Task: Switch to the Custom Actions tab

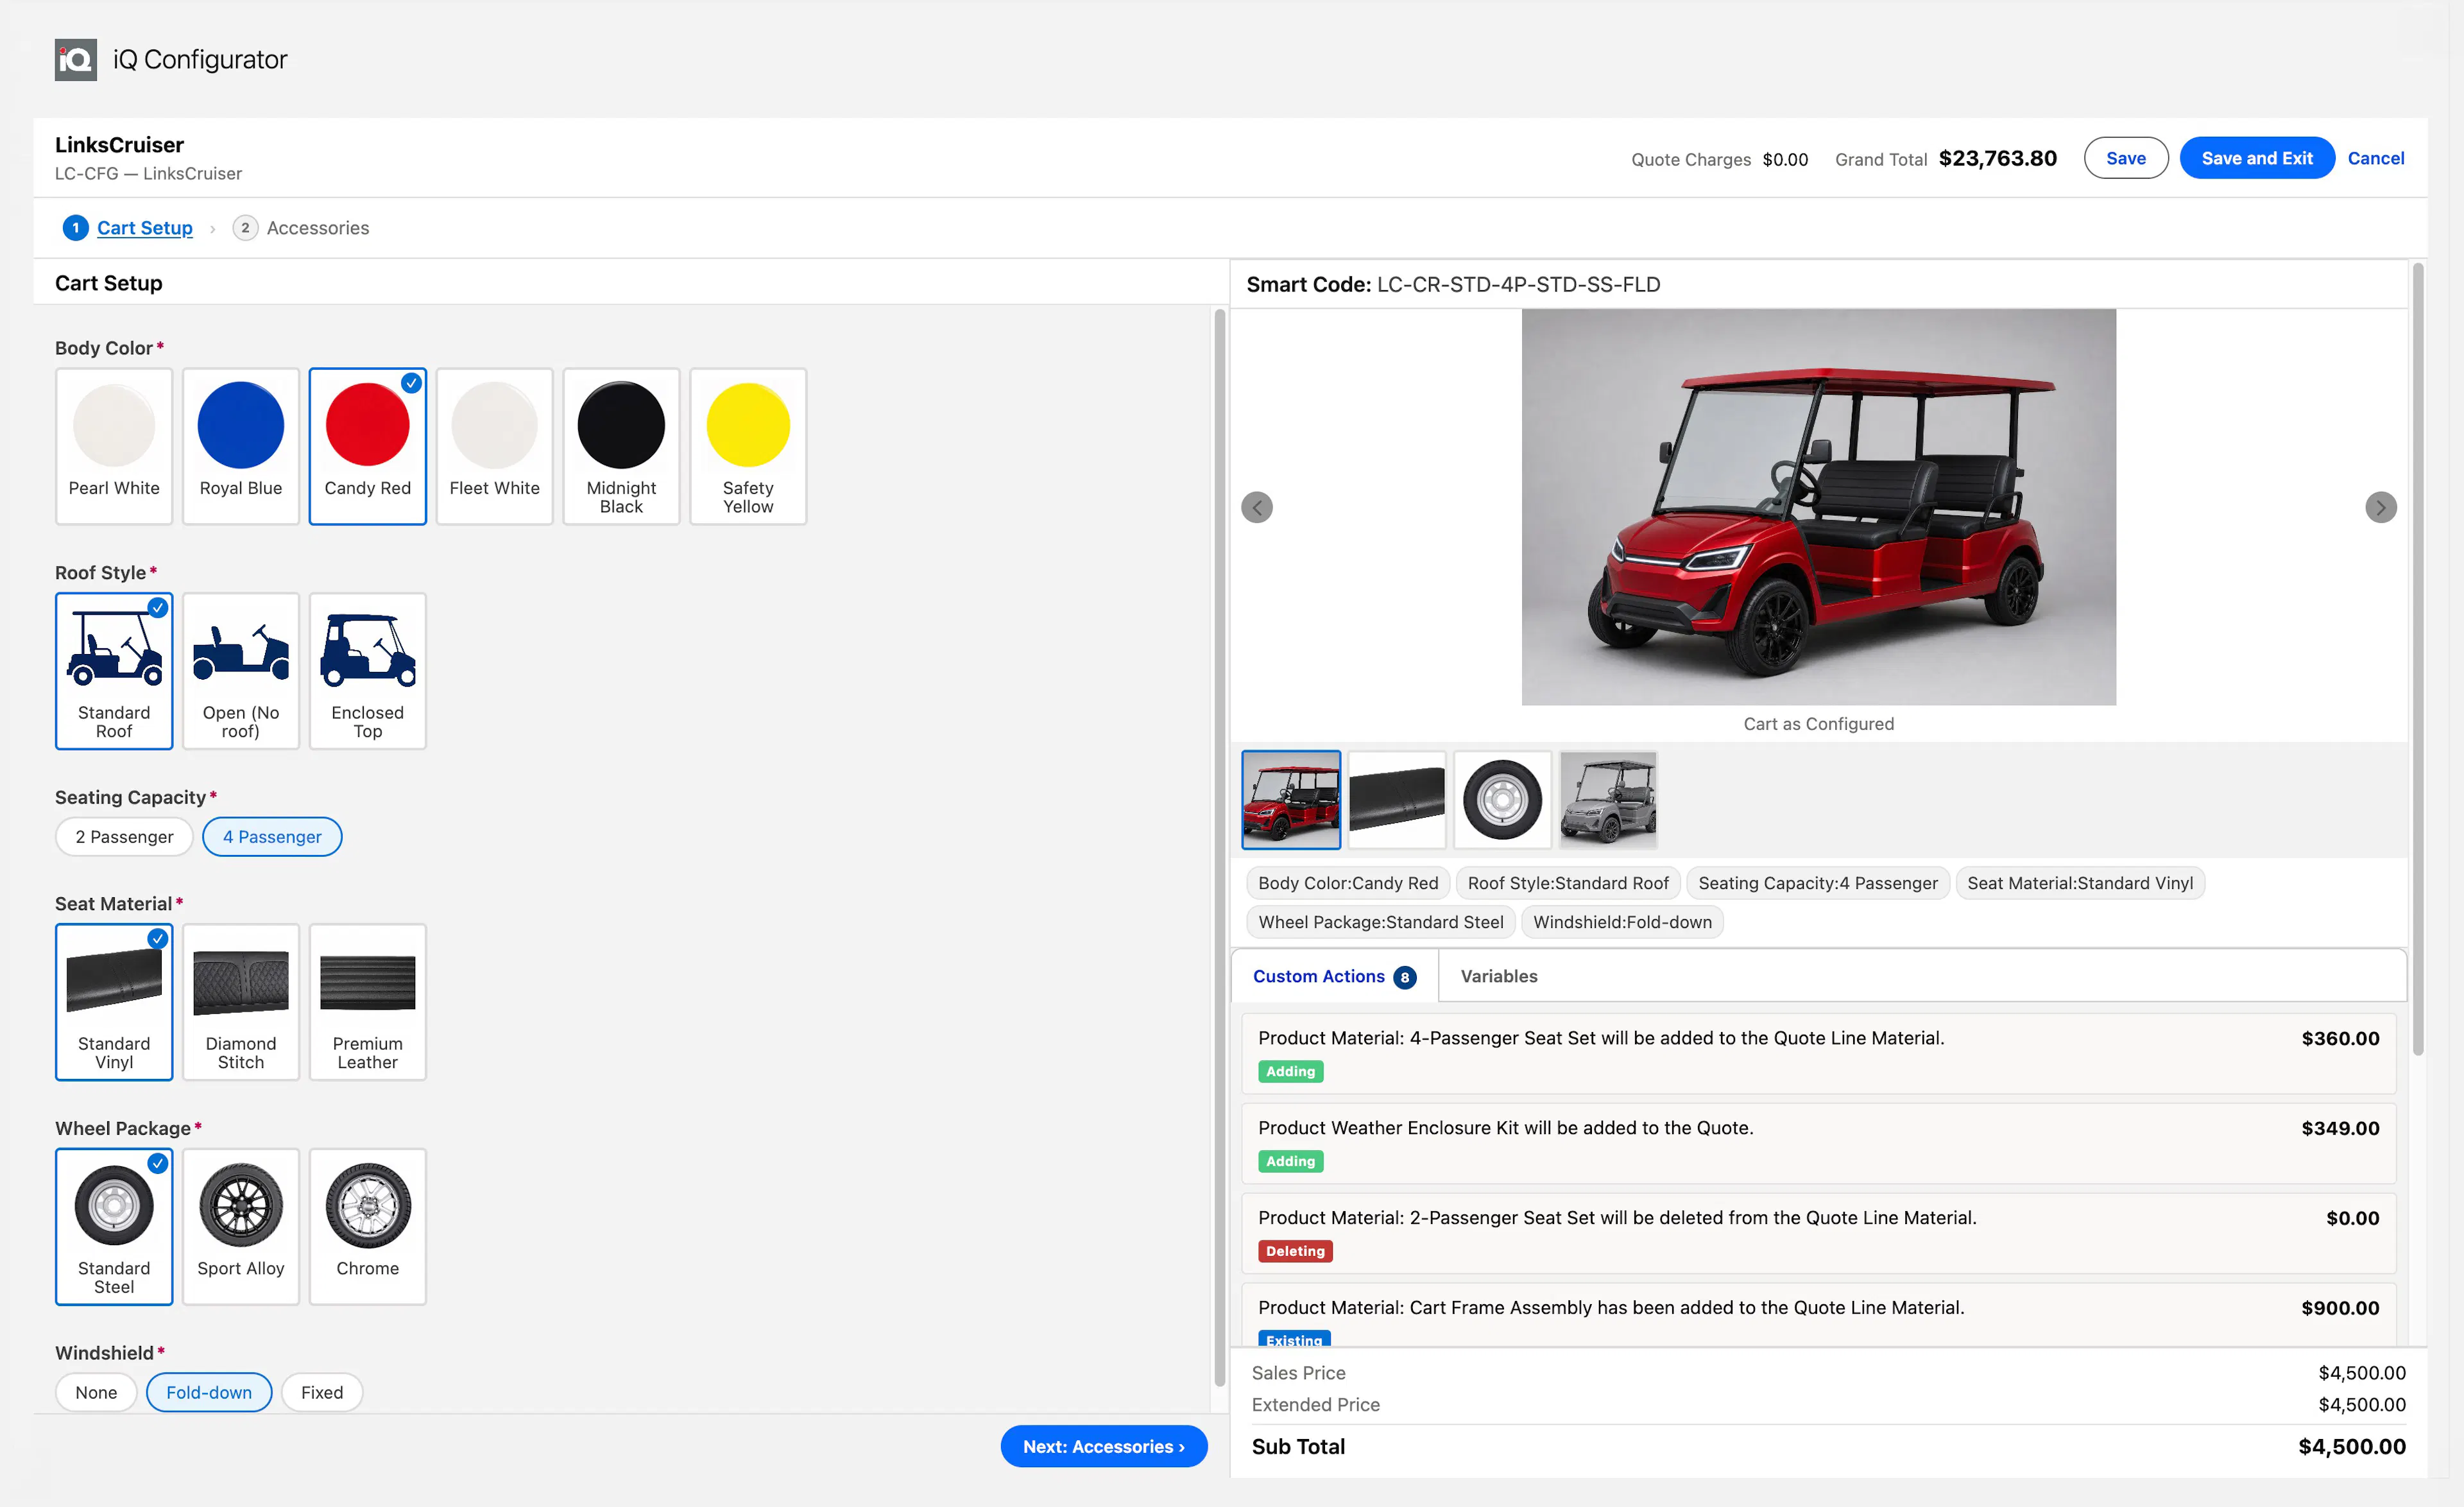Action: coord(1334,976)
